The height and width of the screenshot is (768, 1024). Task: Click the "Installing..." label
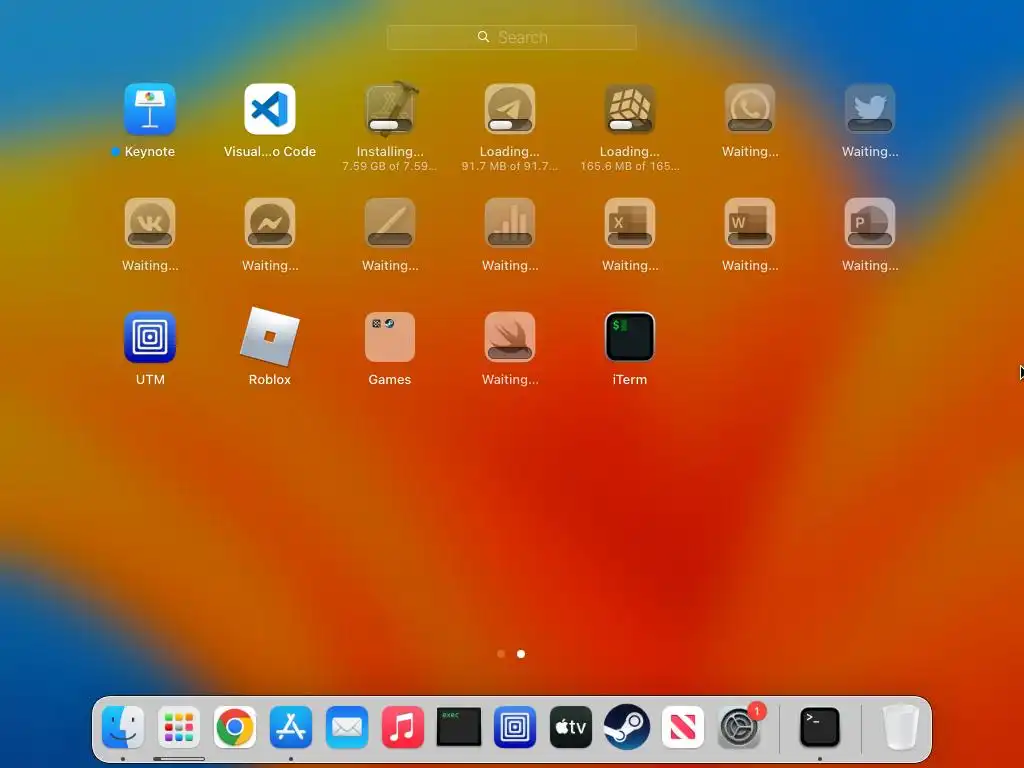[x=390, y=152]
